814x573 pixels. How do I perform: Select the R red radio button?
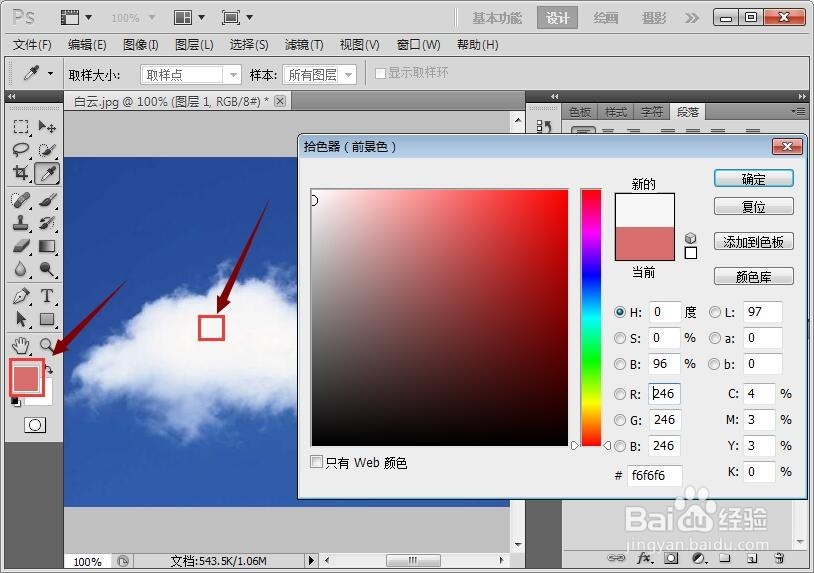(x=620, y=394)
